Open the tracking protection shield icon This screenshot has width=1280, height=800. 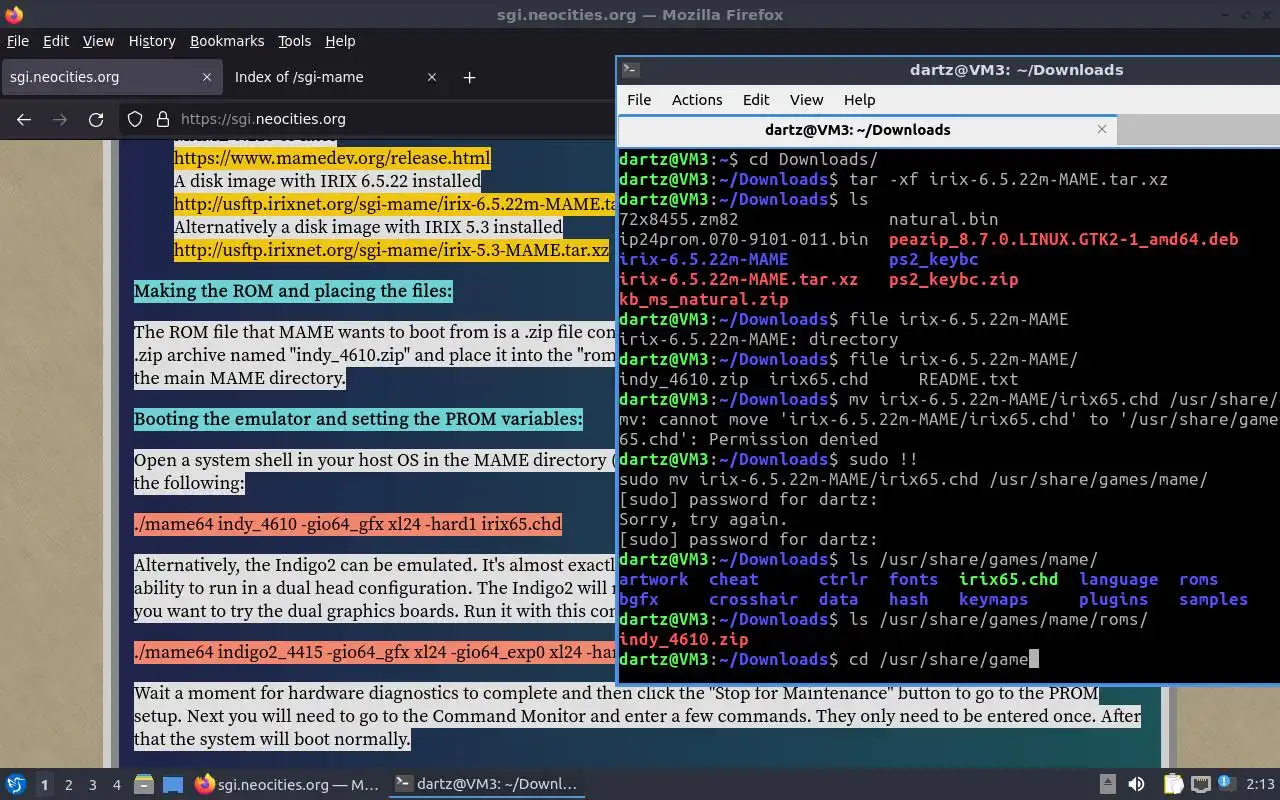point(135,119)
